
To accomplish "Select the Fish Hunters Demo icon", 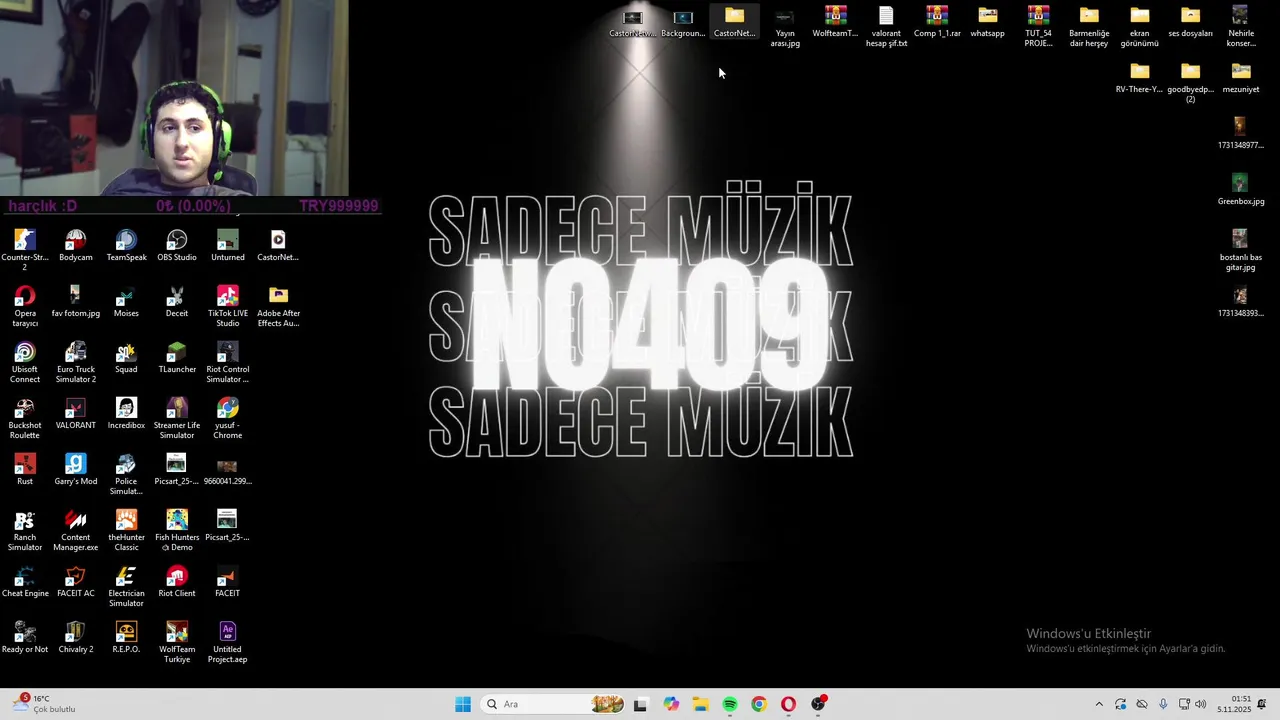I will pos(177,530).
